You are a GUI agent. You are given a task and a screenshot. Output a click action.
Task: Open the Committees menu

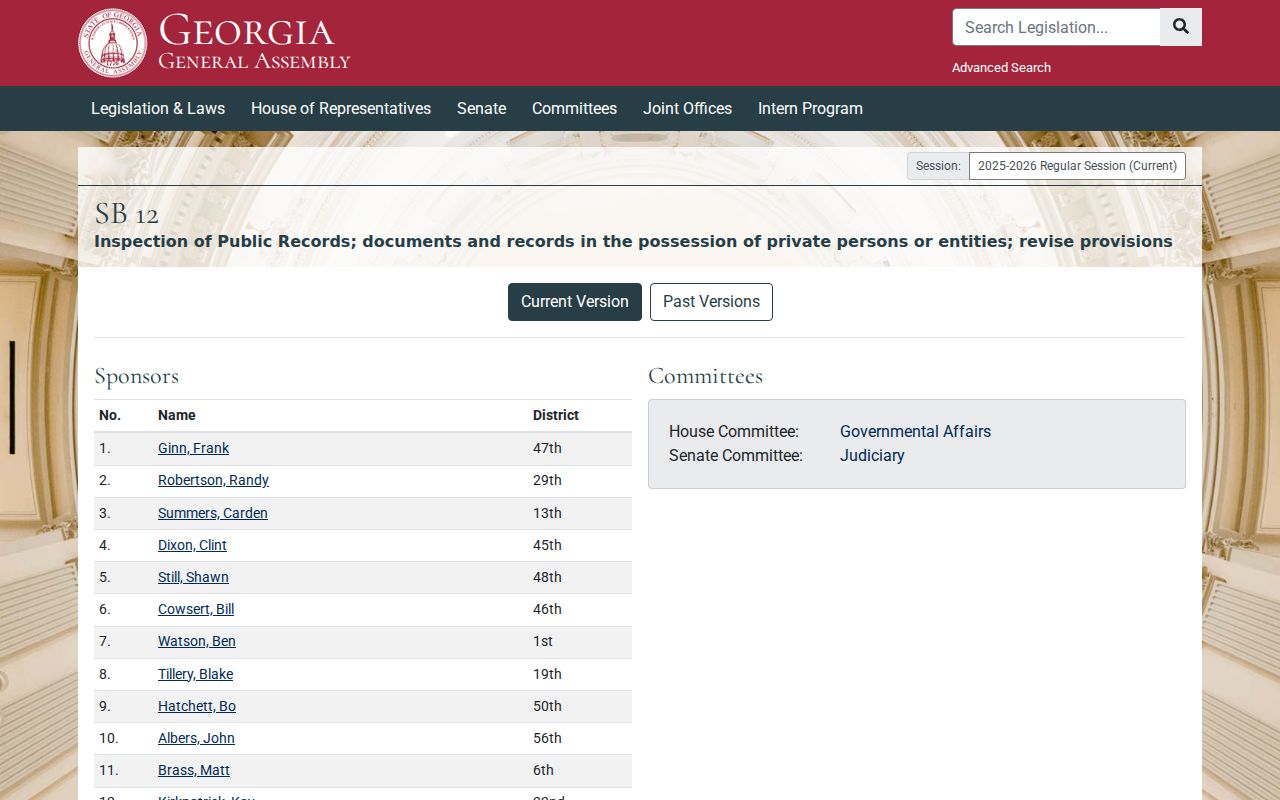point(574,108)
